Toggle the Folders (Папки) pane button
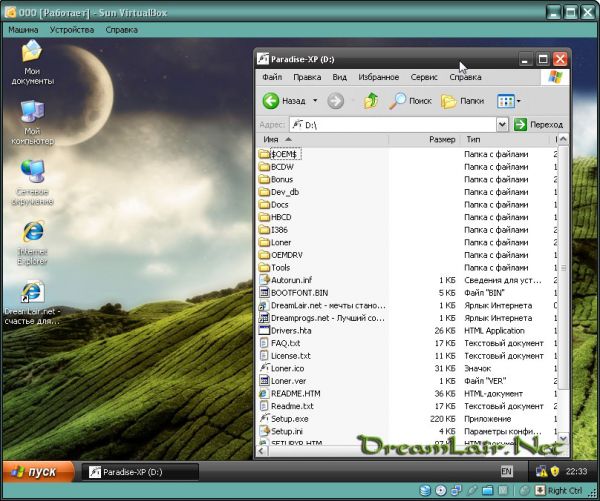Viewport: 600px width, 501px height. click(462, 101)
